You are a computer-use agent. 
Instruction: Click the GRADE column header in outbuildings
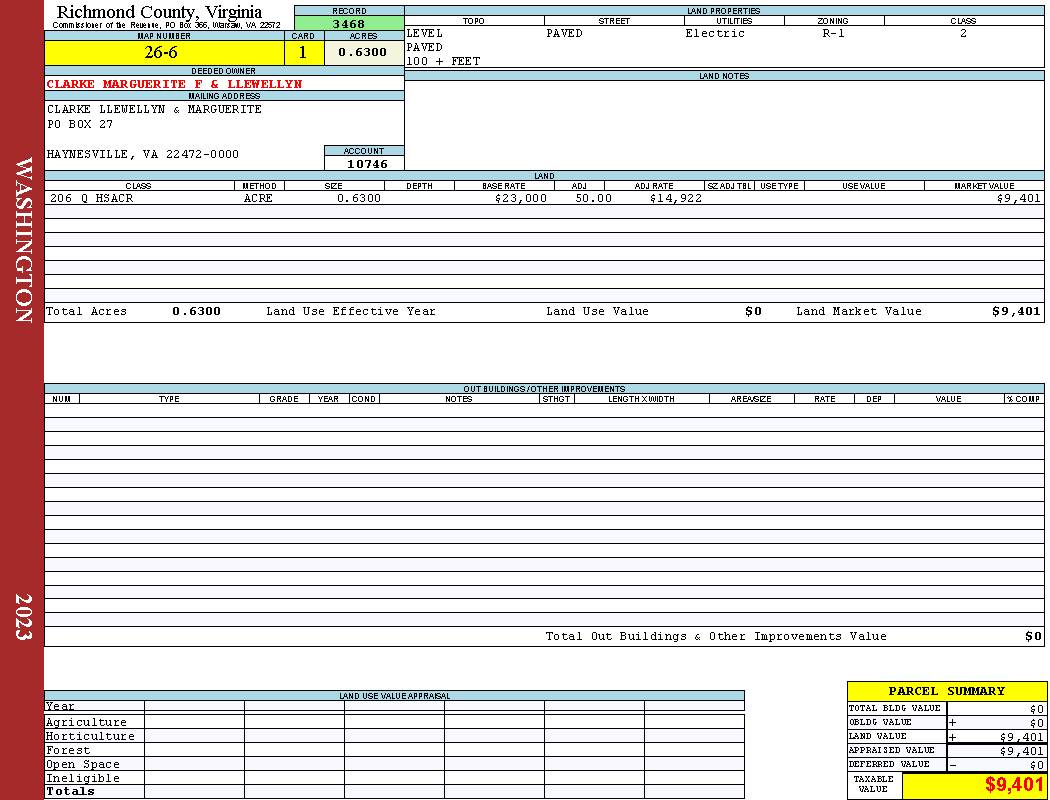284,399
